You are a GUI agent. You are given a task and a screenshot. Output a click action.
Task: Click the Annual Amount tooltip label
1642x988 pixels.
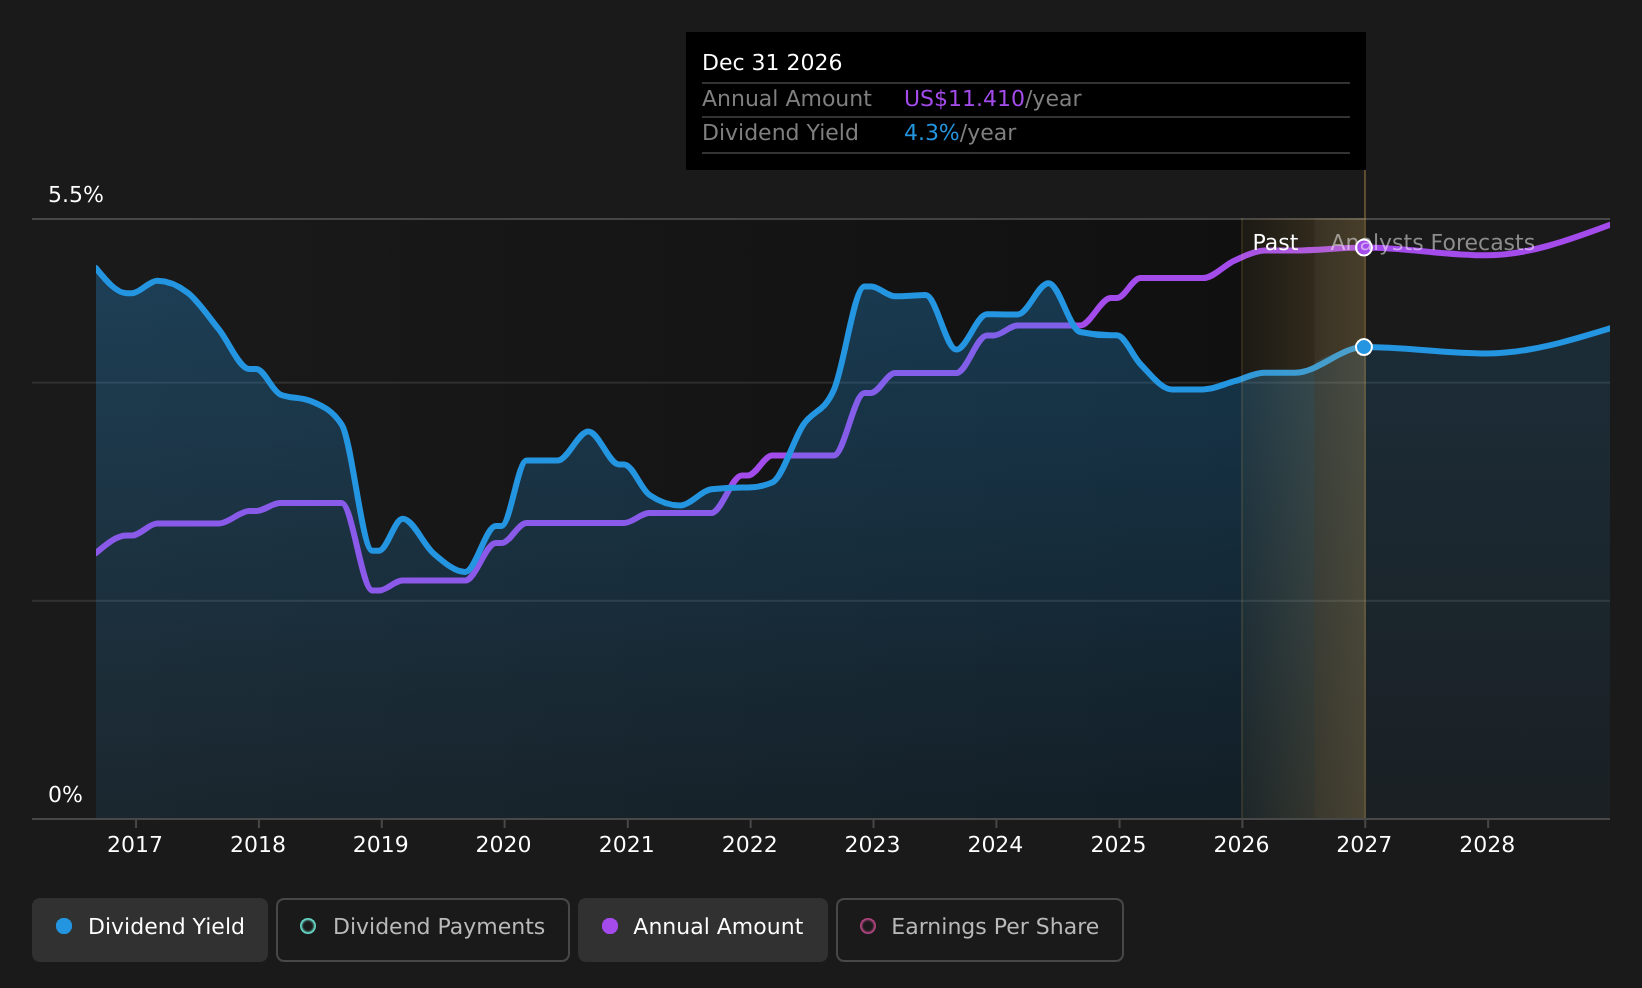coord(787,99)
